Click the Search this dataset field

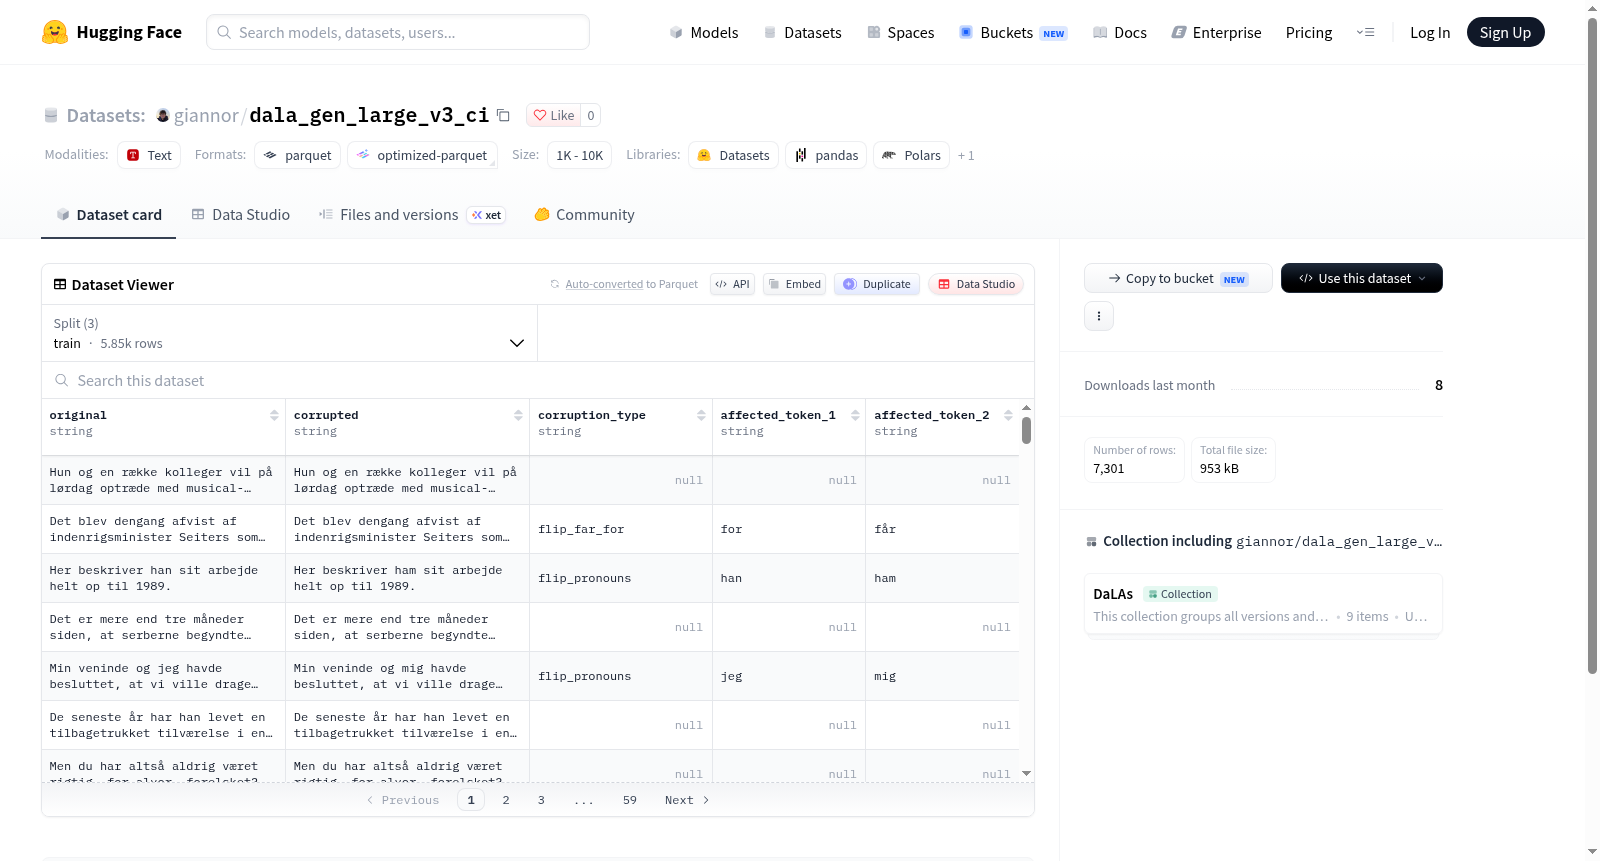(x=538, y=381)
